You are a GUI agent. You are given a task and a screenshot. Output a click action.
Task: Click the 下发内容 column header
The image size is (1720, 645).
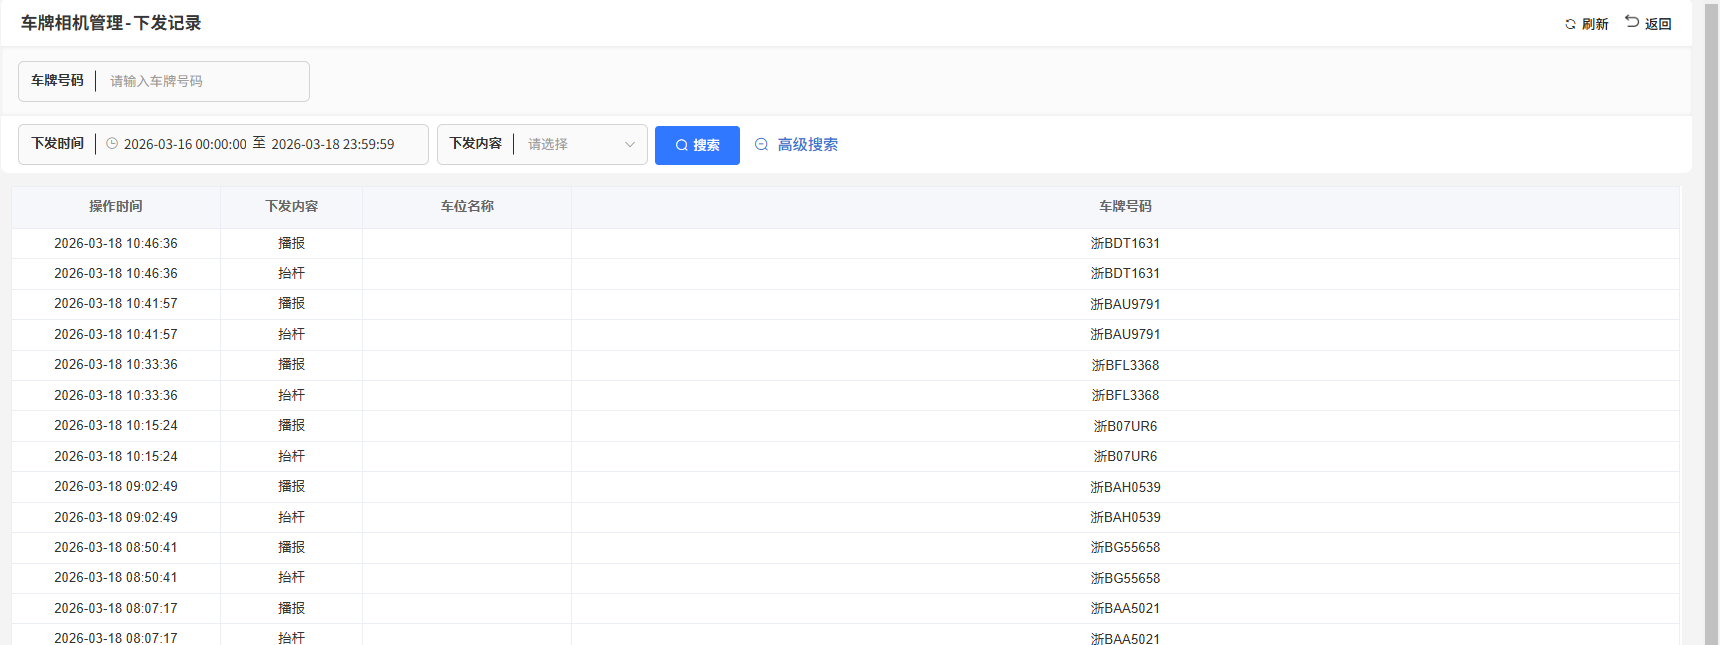pyautogui.click(x=291, y=206)
